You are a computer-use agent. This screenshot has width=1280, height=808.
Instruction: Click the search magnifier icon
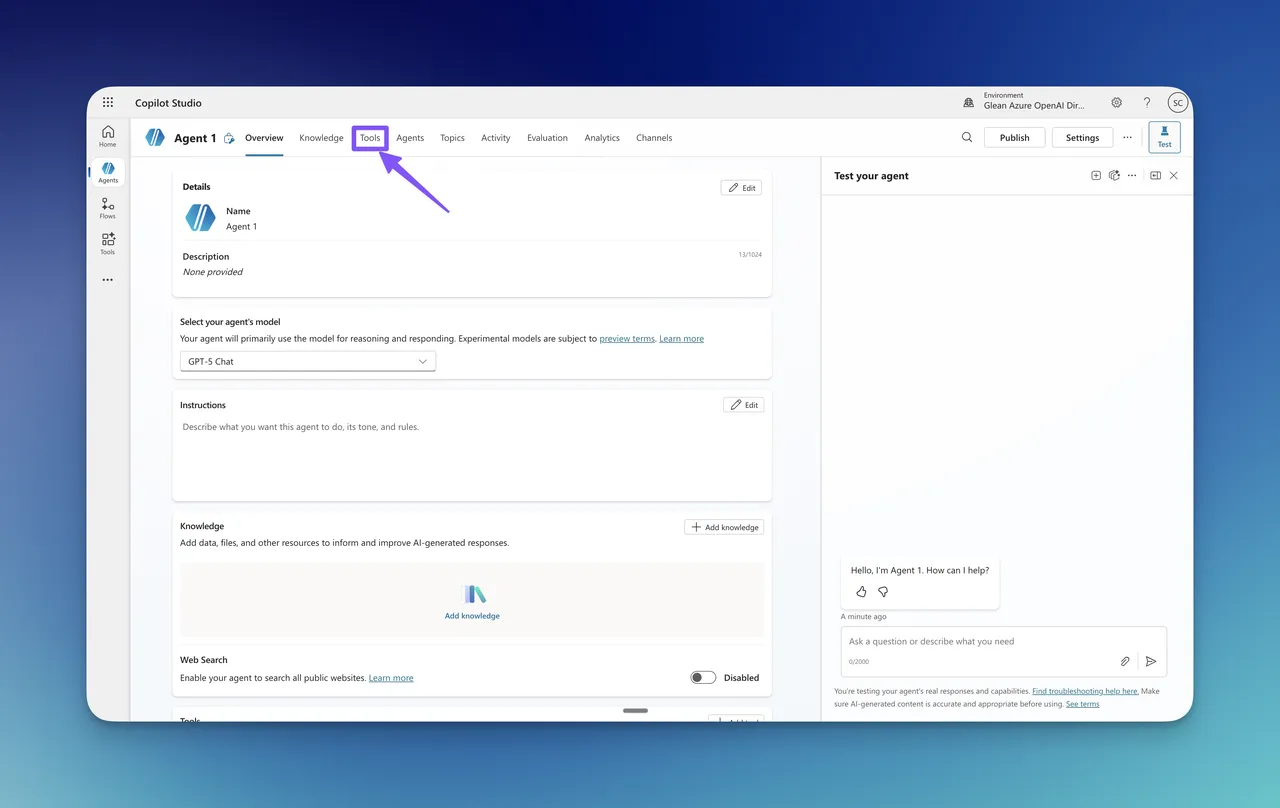tap(967, 138)
